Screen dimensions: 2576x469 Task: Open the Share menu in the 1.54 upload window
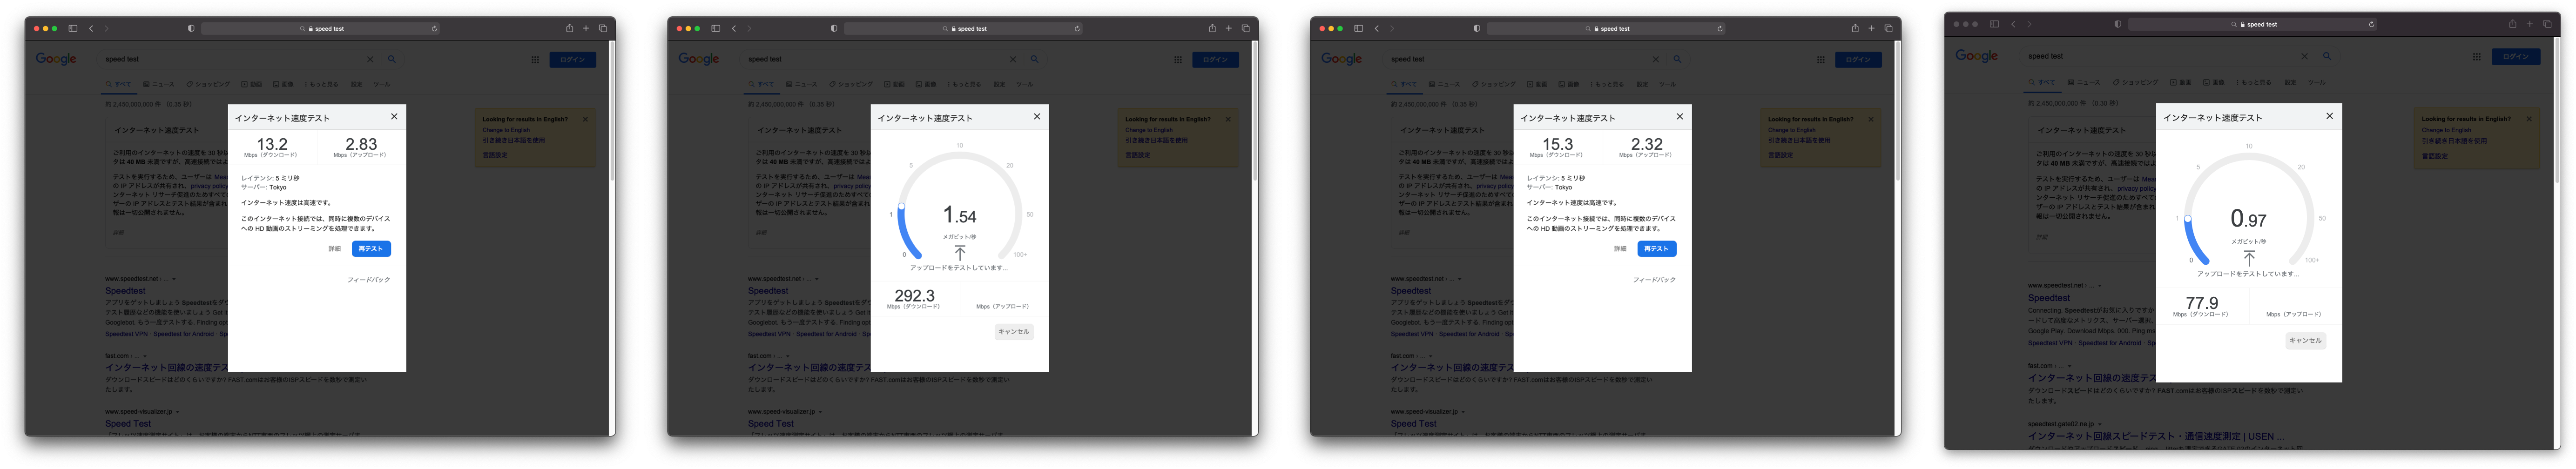[1212, 28]
